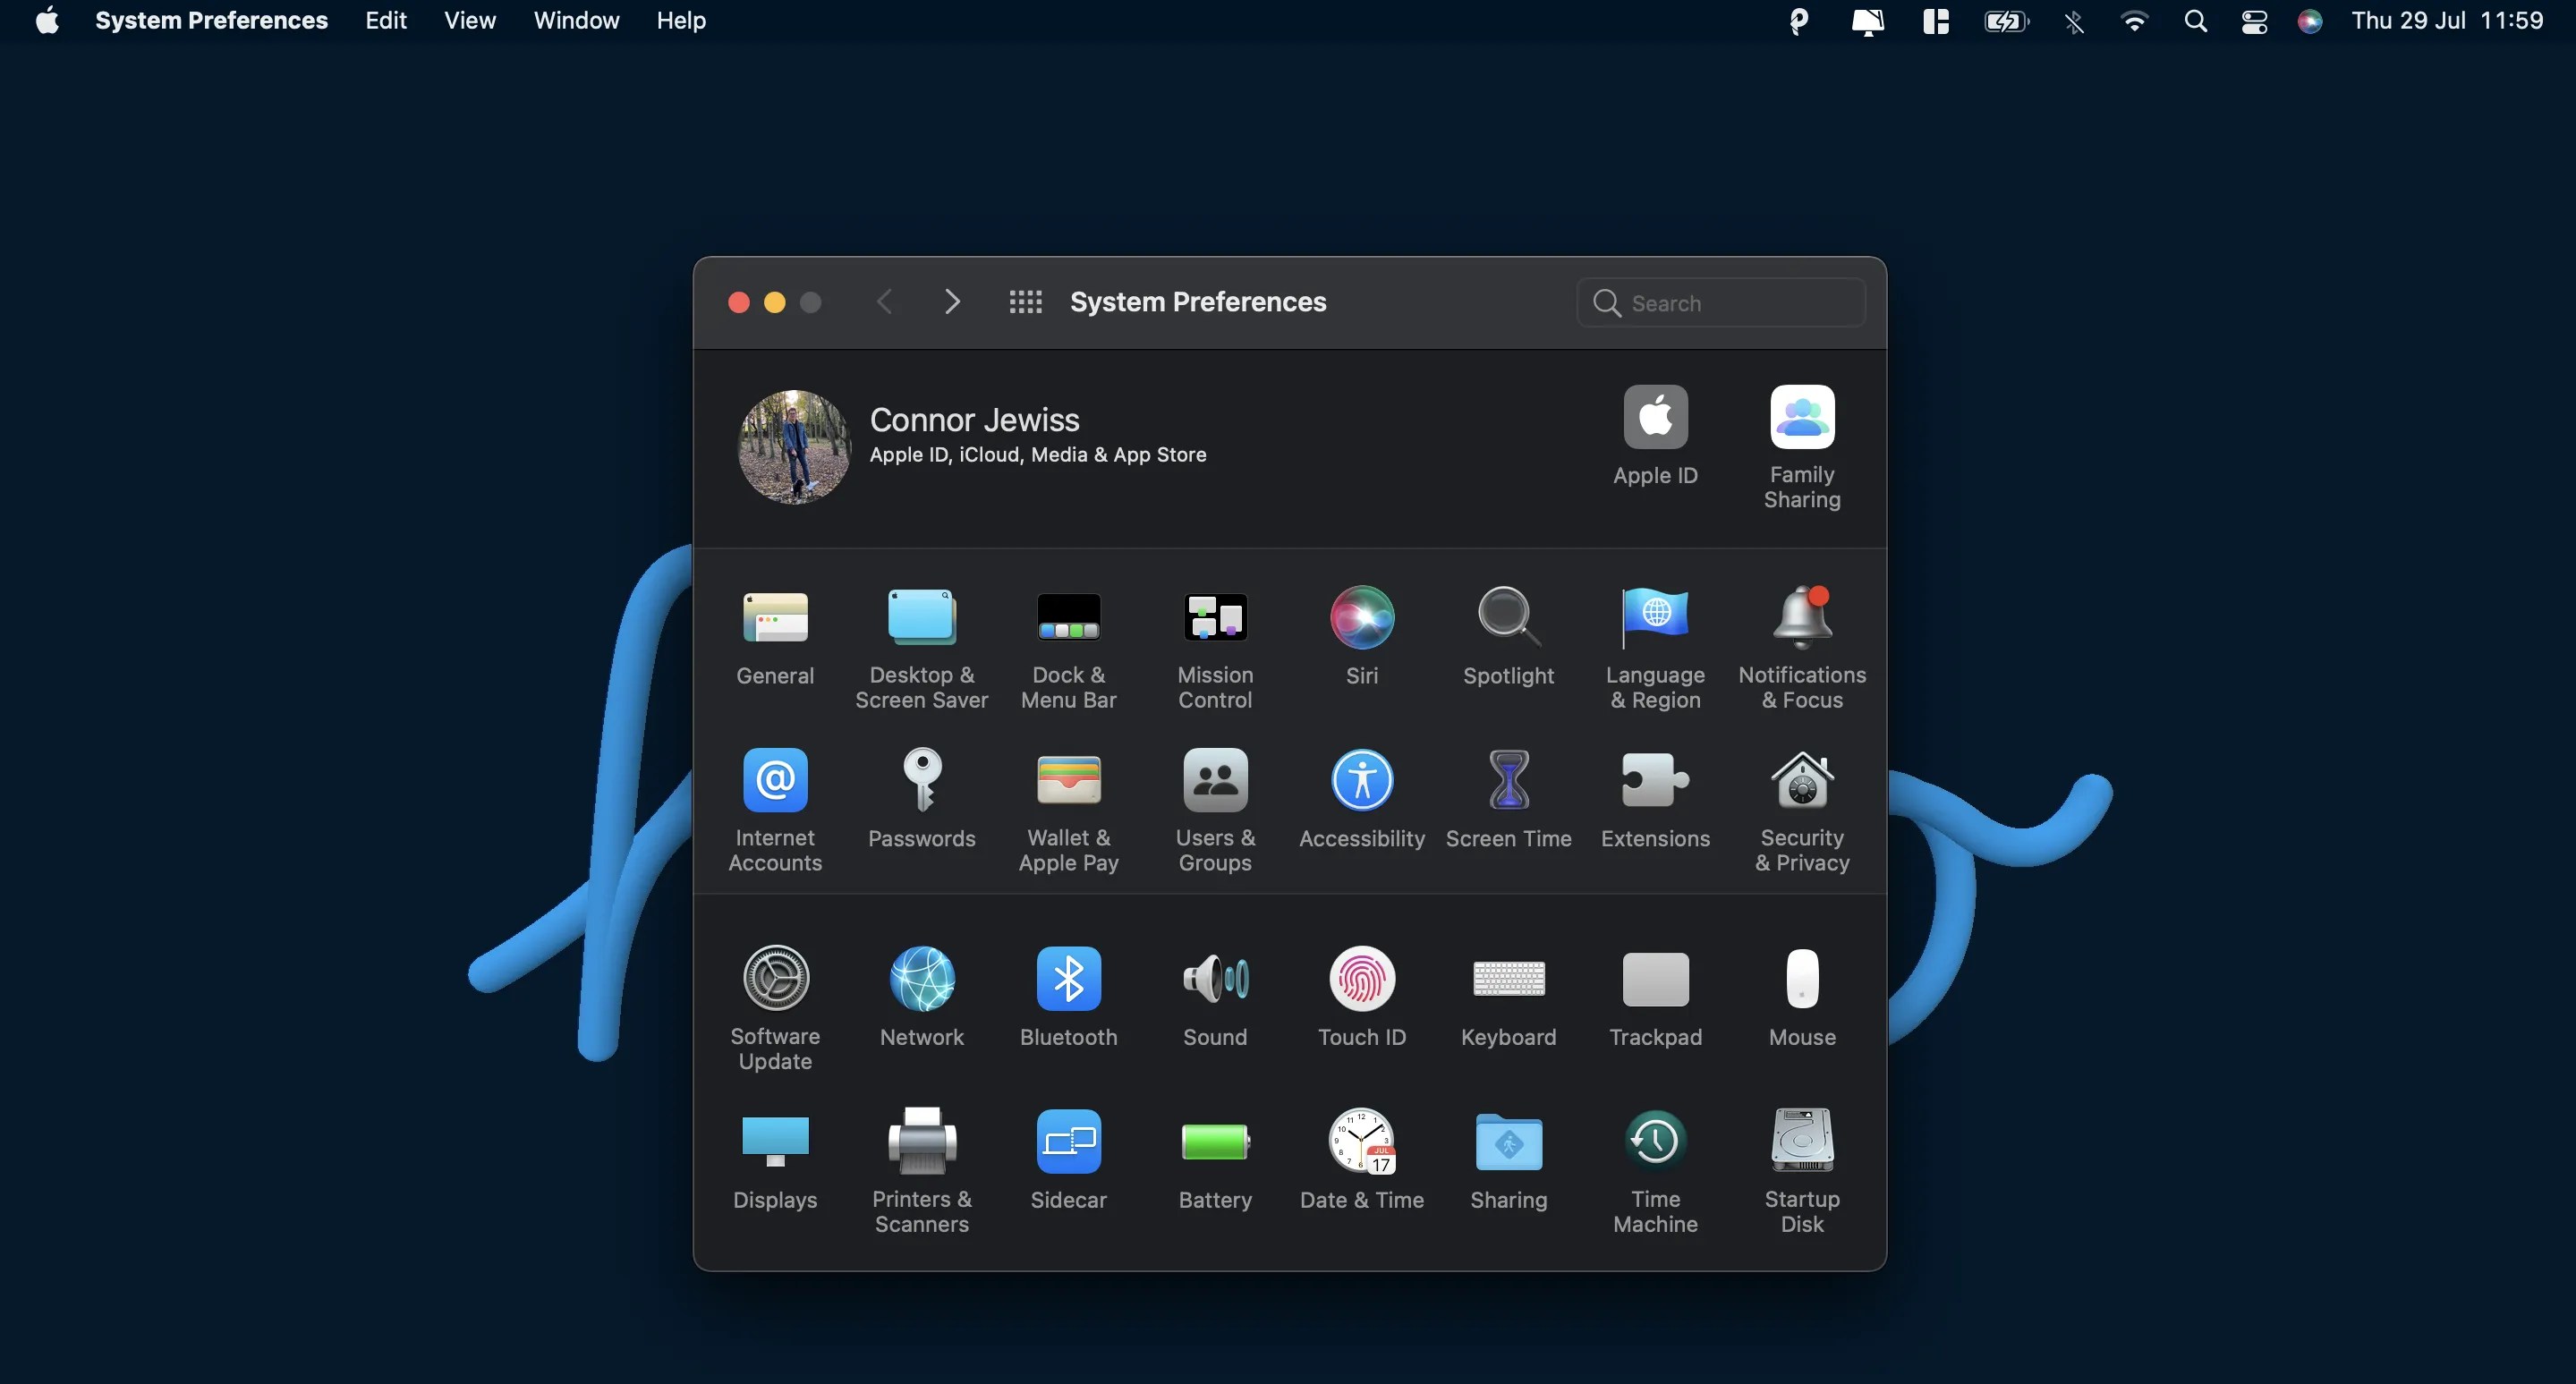Image resolution: width=2576 pixels, height=1384 pixels.
Task: Open the General preferences pane
Action: pos(775,636)
